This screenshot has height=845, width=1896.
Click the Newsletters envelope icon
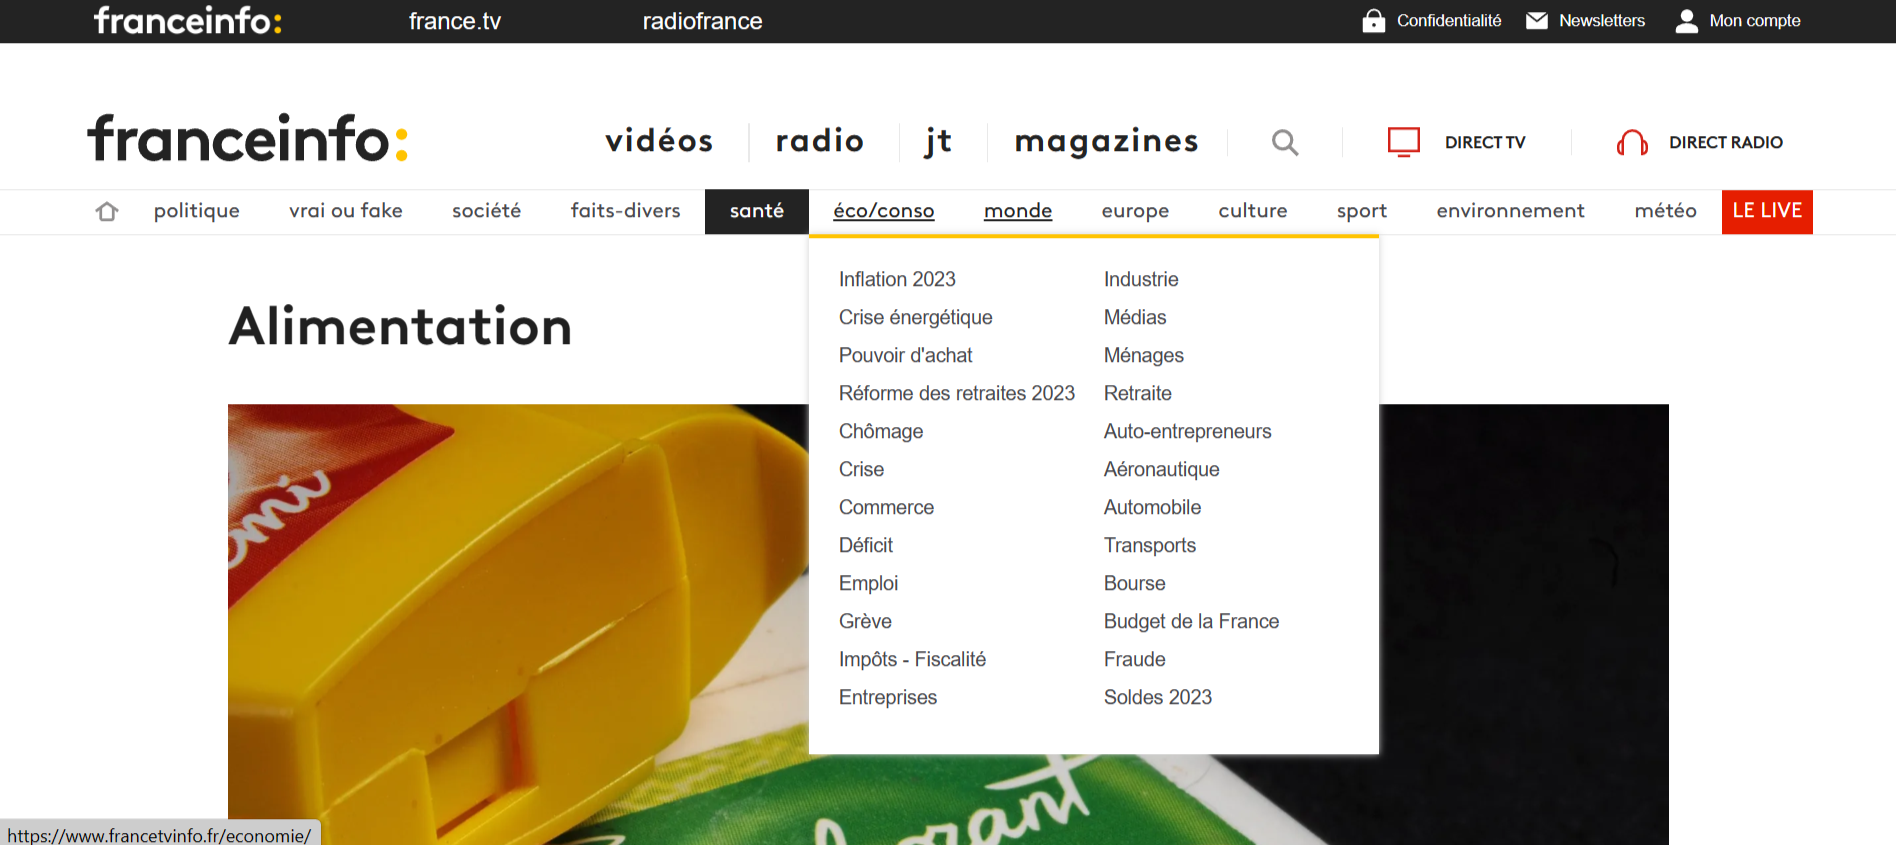(x=1537, y=21)
